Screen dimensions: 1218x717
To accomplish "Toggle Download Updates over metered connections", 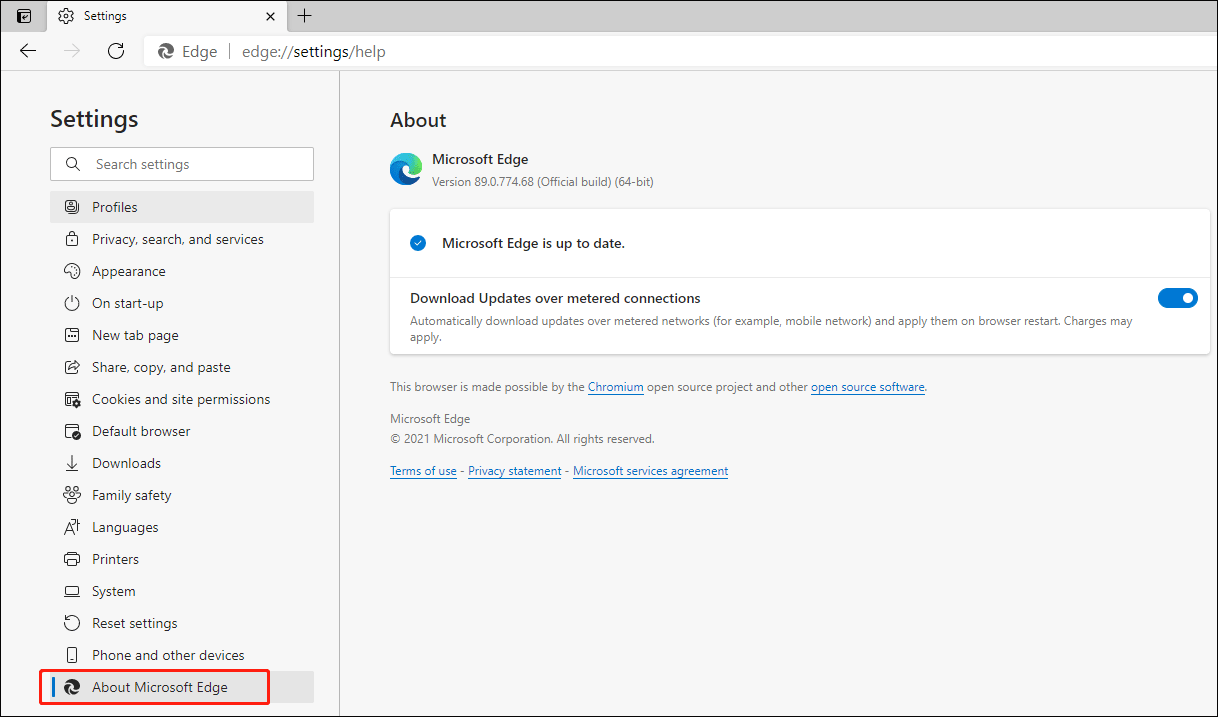I will 1178,297.
